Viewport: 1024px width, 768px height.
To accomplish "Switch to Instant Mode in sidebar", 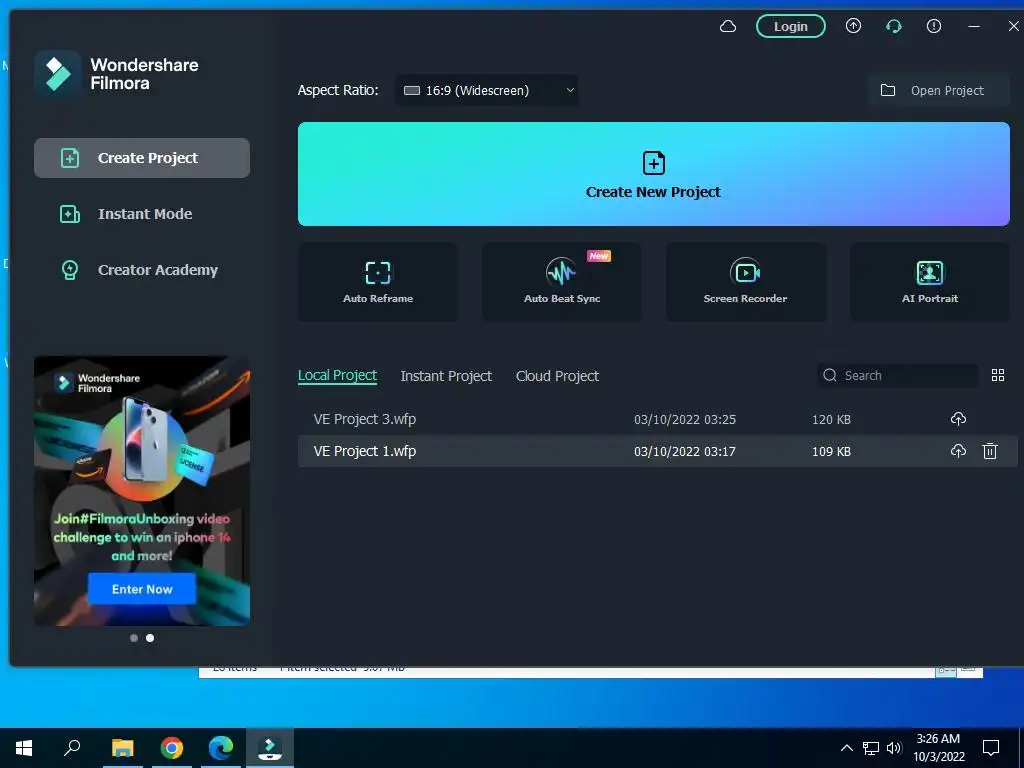I will pos(142,214).
